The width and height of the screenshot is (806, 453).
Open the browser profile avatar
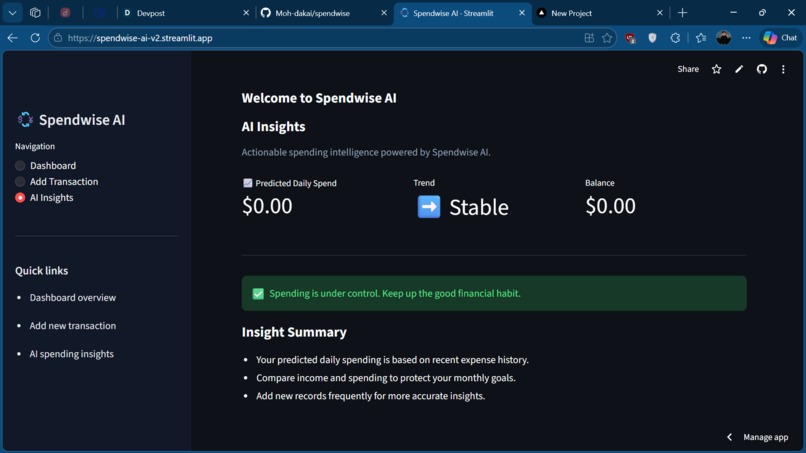click(x=724, y=38)
